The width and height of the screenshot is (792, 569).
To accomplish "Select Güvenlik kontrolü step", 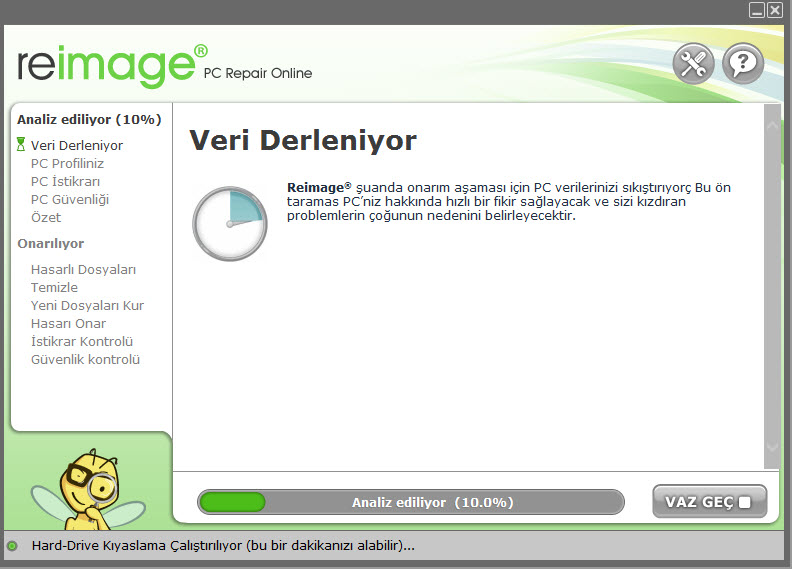I will (x=85, y=359).
